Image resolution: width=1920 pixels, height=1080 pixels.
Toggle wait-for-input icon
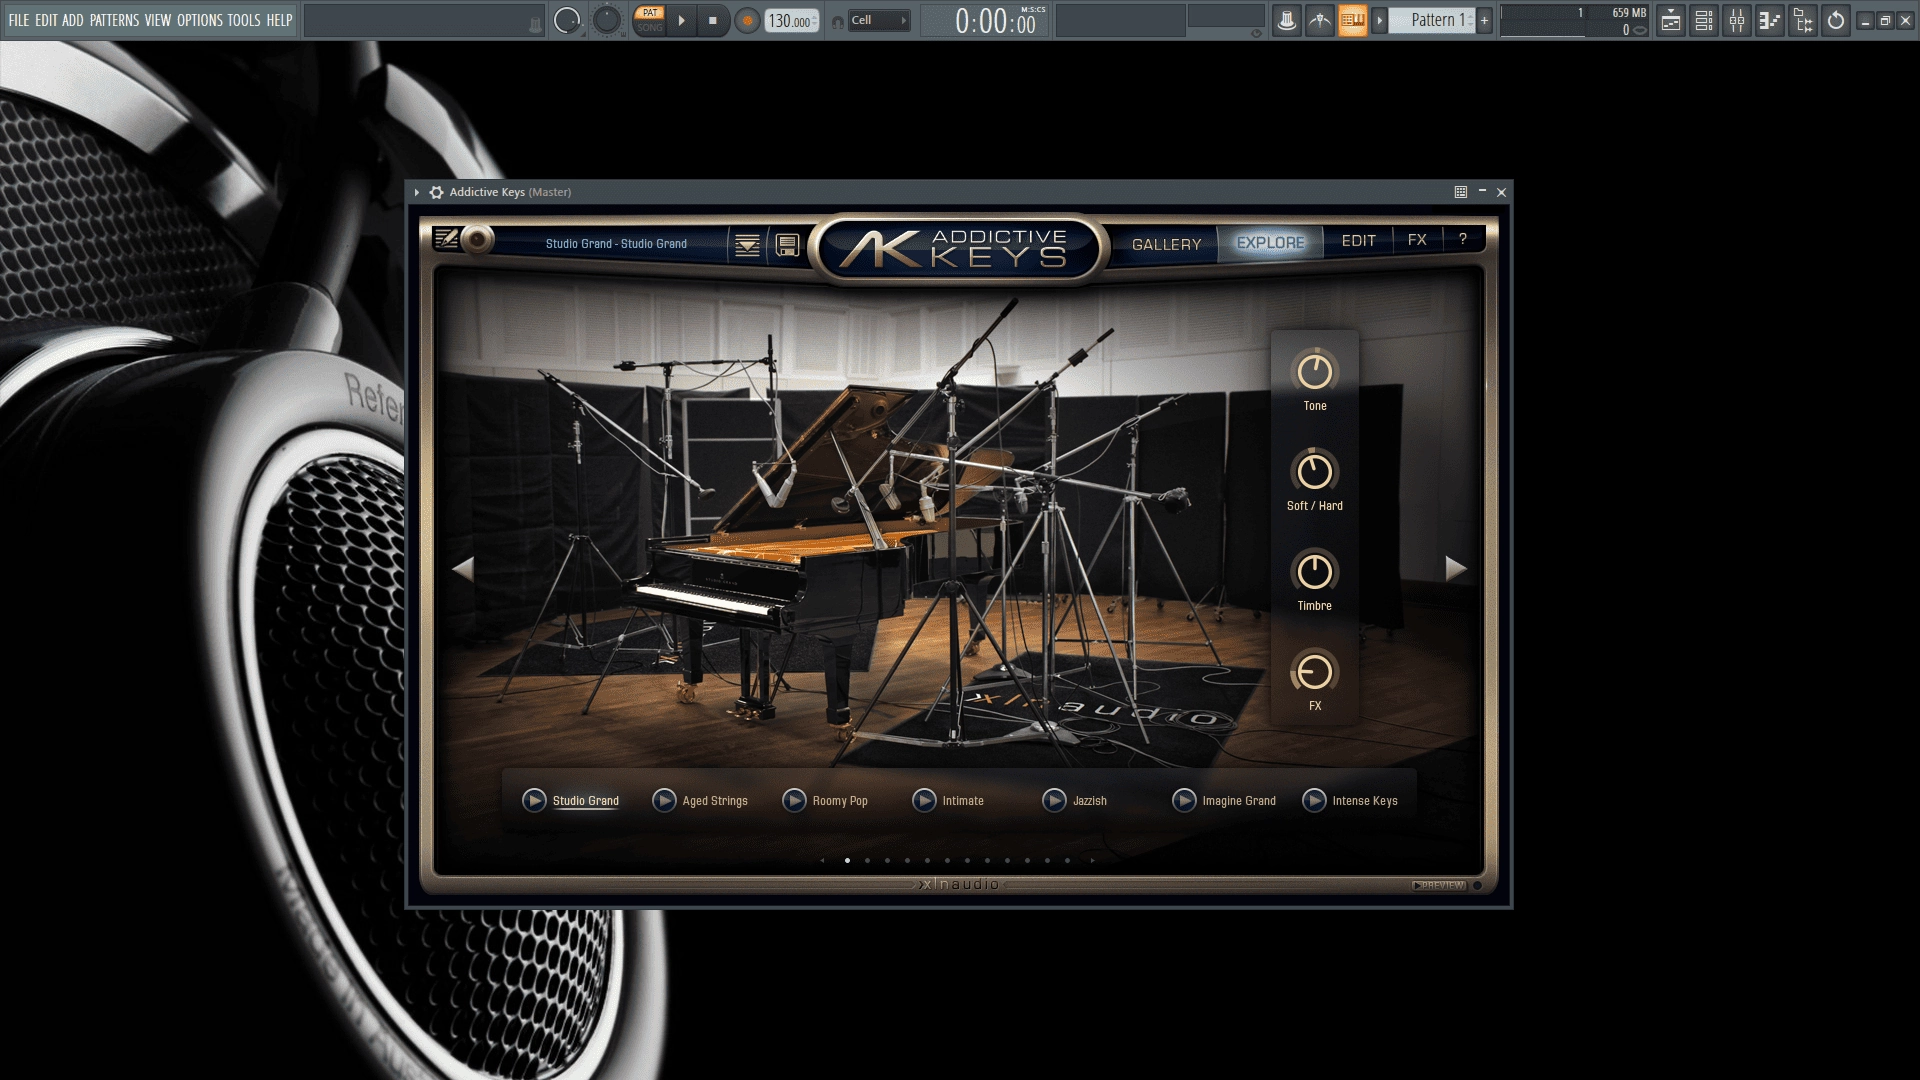[x=1320, y=20]
